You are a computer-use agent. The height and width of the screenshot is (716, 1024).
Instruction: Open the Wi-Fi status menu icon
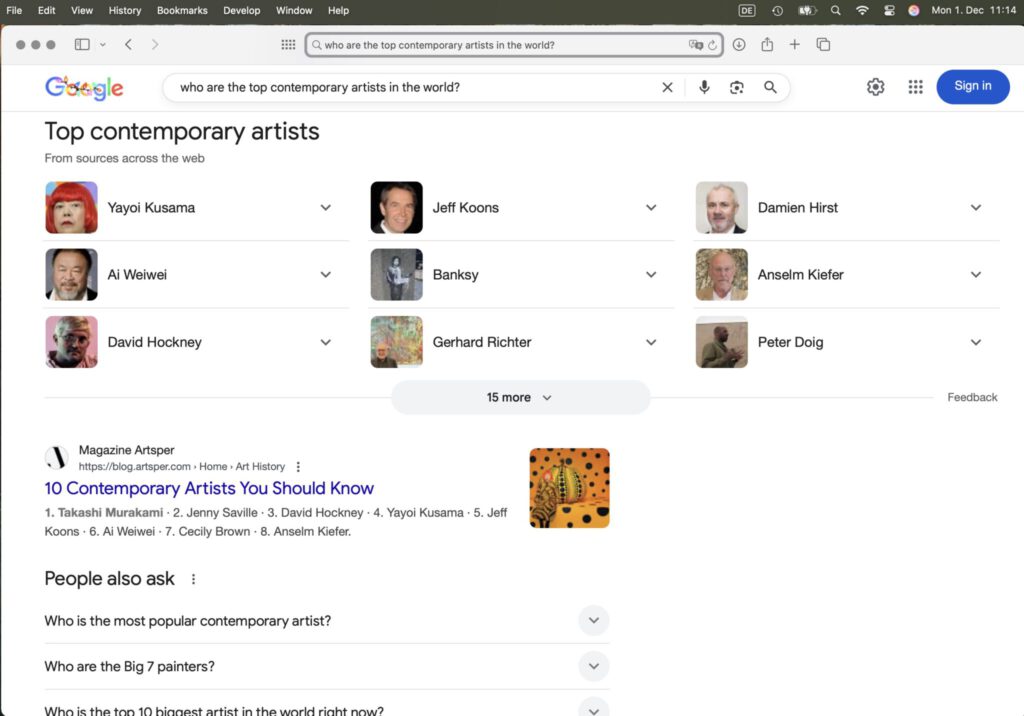click(x=862, y=10)
